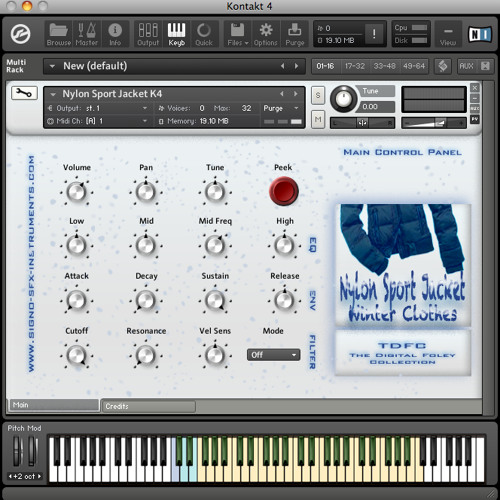Switch to the Credits tab

(x=149, y=406)
